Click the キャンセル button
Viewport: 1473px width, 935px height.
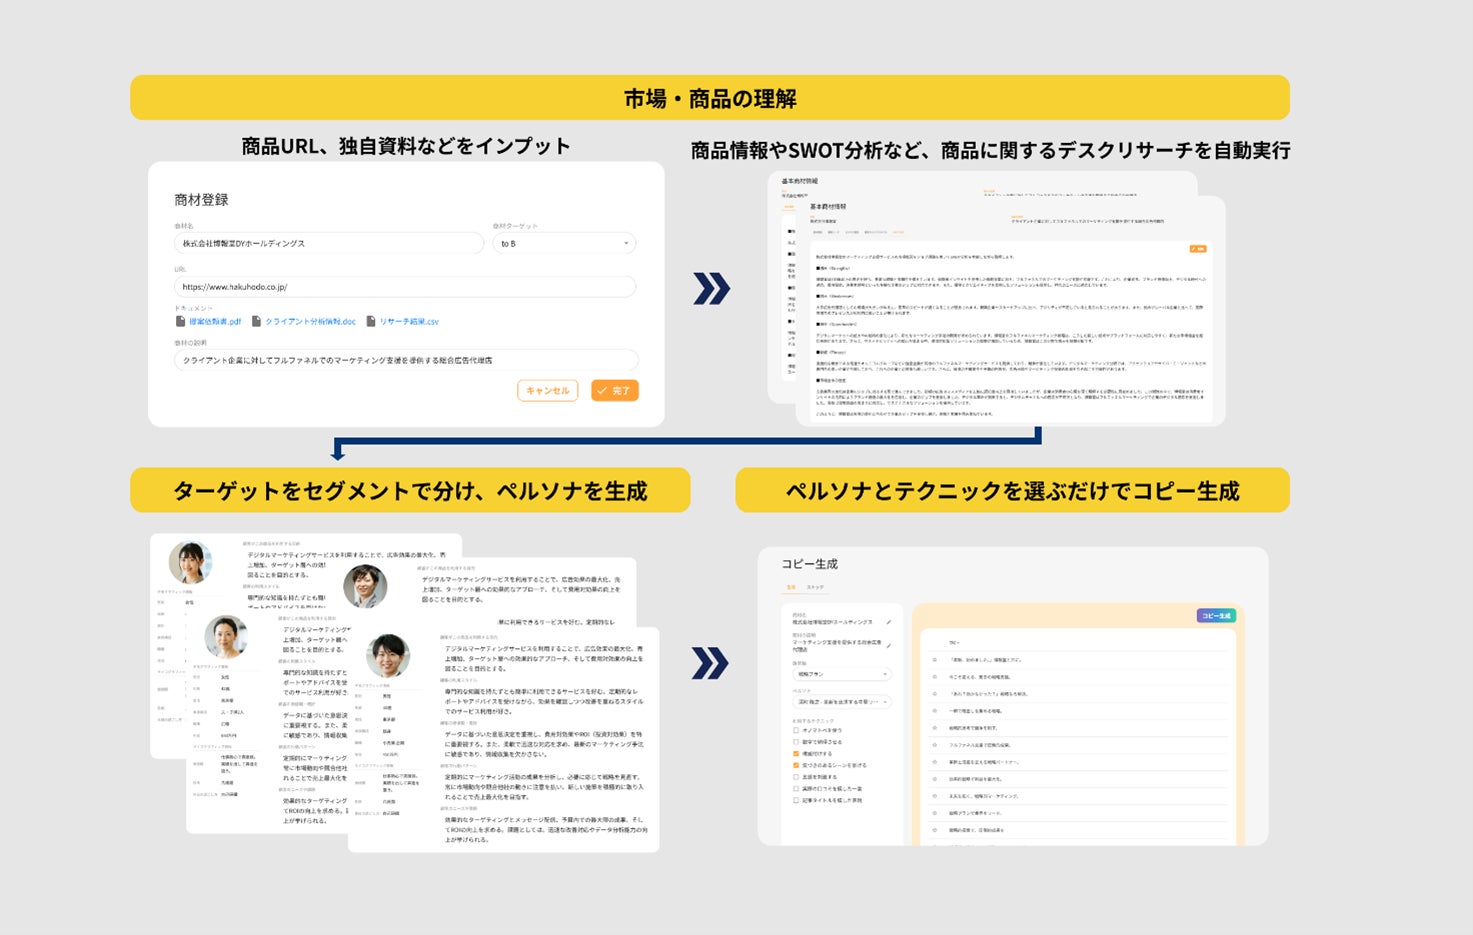click(x=548, y=391)
